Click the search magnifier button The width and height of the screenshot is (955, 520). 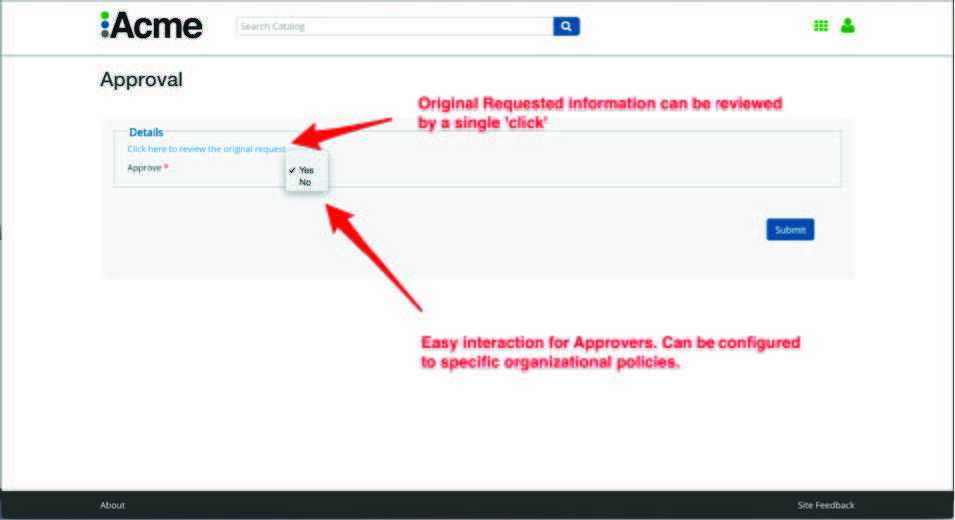click(x=566, y=26)
